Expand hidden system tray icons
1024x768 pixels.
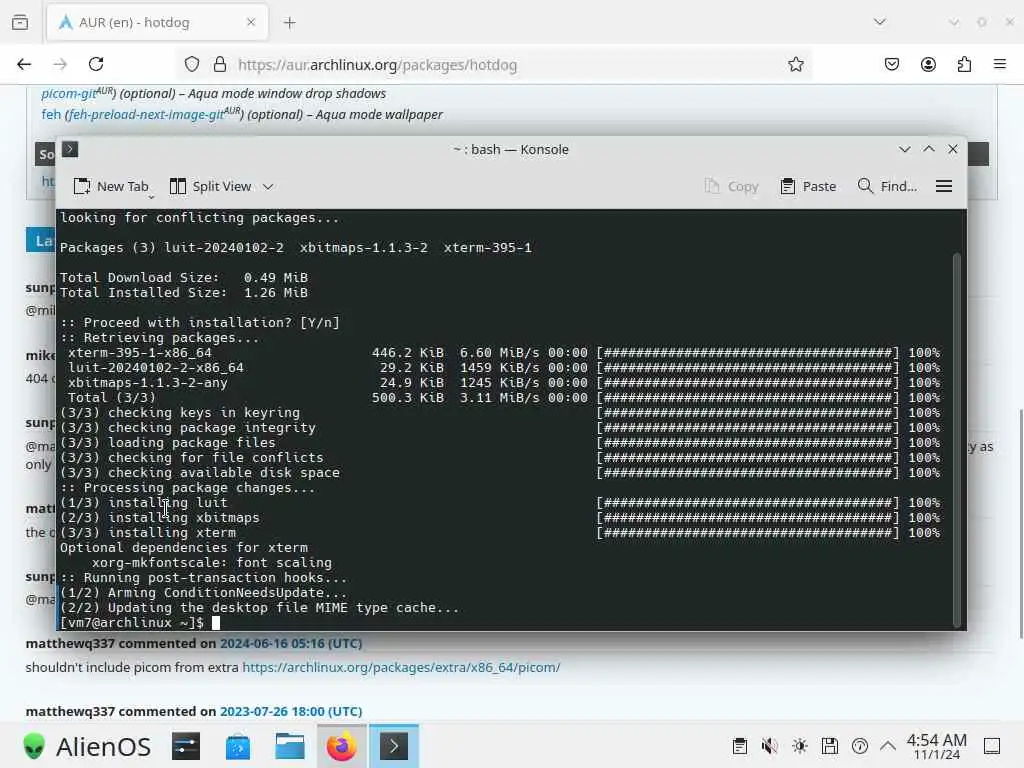[x=888, y=746]
